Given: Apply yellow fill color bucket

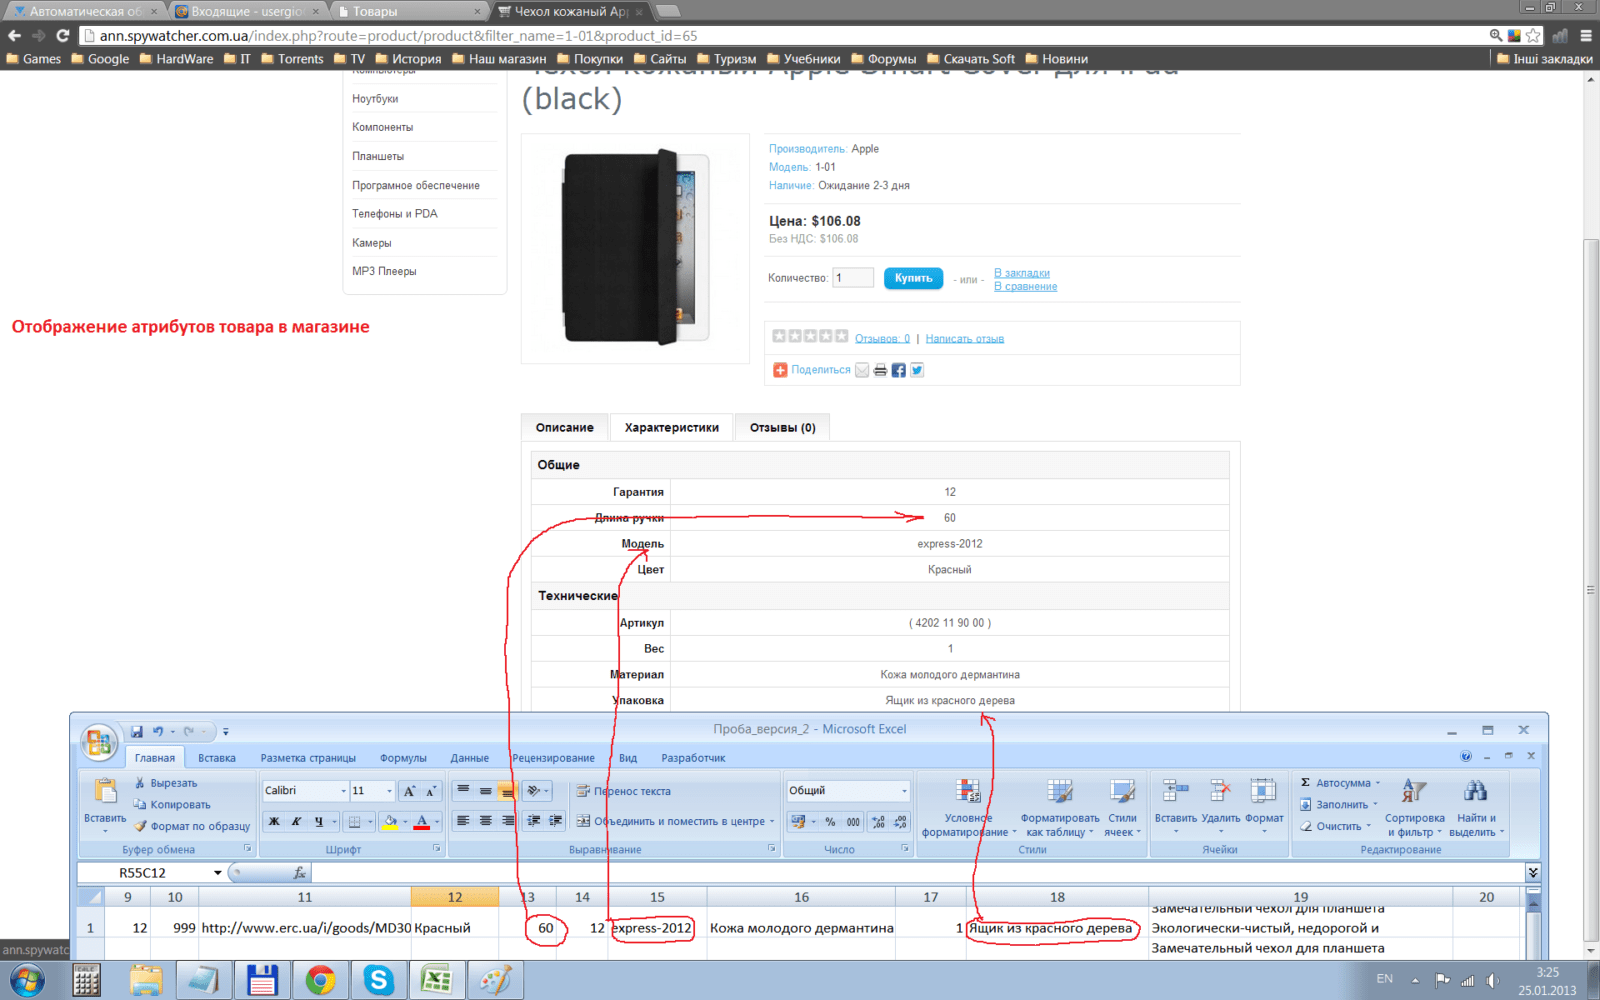Looking at the screenshot, I should (x=391, y=822).
